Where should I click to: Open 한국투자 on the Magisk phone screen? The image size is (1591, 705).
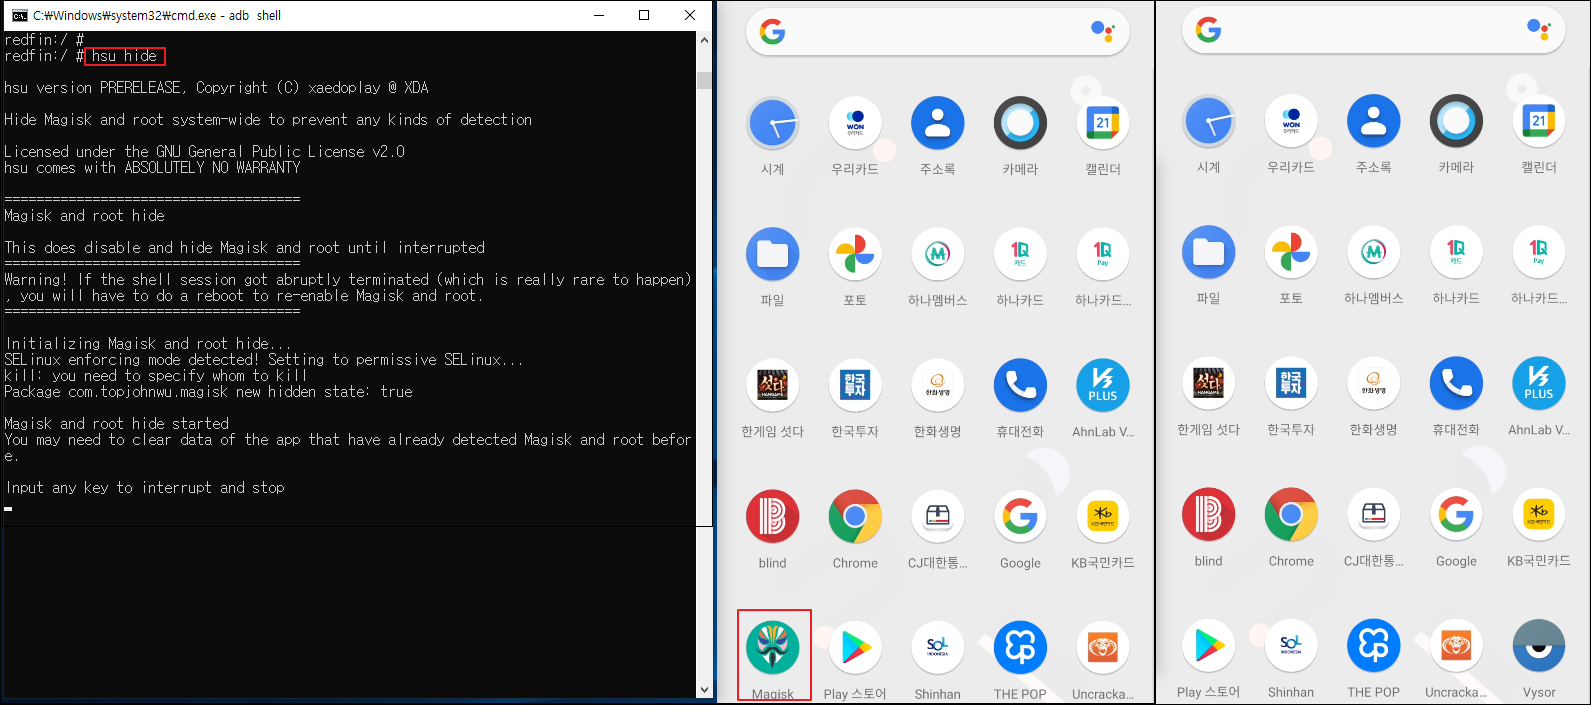coord(855,385)
